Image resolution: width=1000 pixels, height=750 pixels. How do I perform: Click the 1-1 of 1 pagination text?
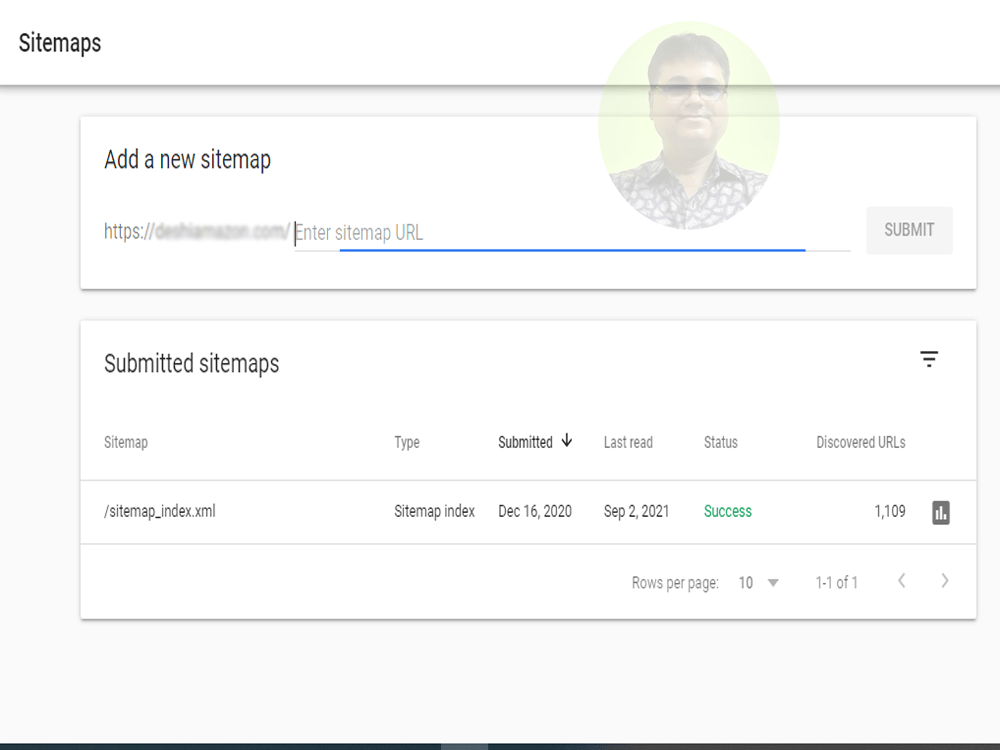pos(836,582)
